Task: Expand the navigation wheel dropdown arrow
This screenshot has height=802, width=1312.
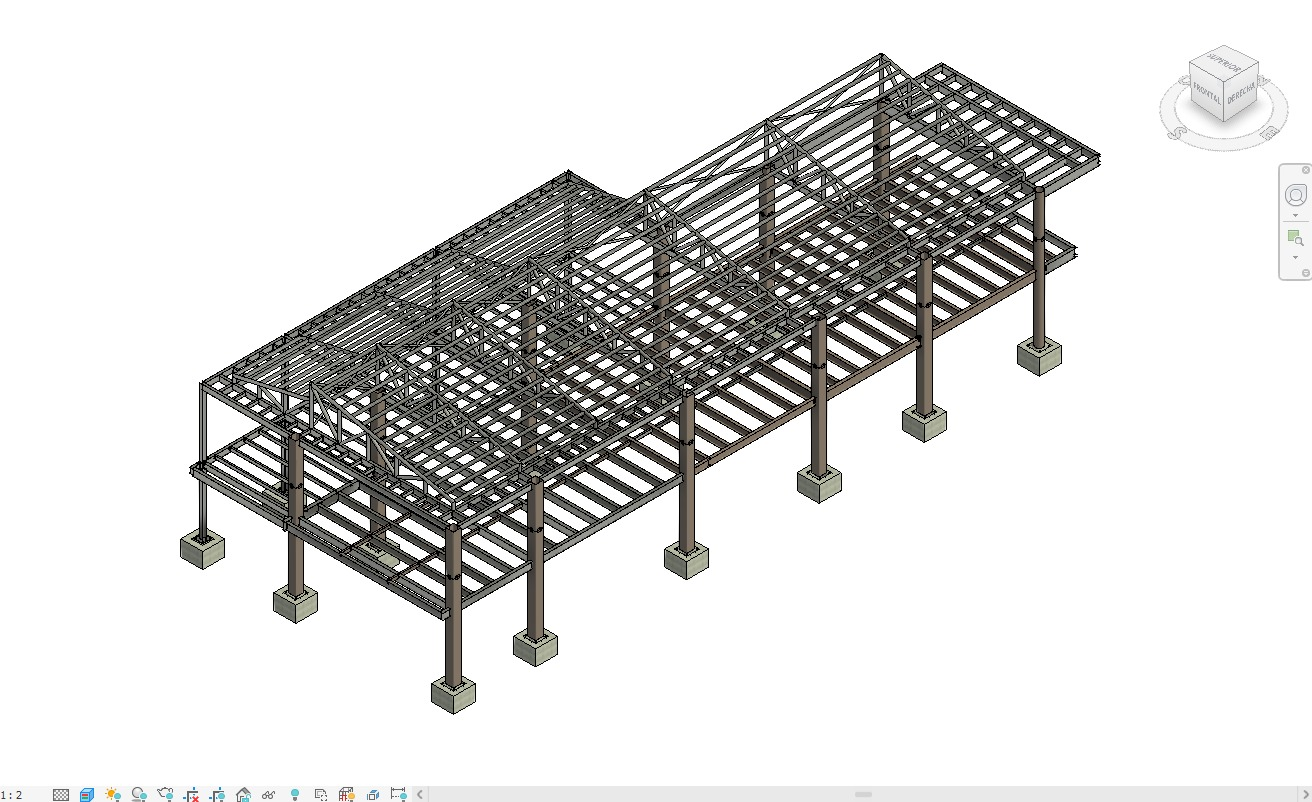Action: 1296,214
